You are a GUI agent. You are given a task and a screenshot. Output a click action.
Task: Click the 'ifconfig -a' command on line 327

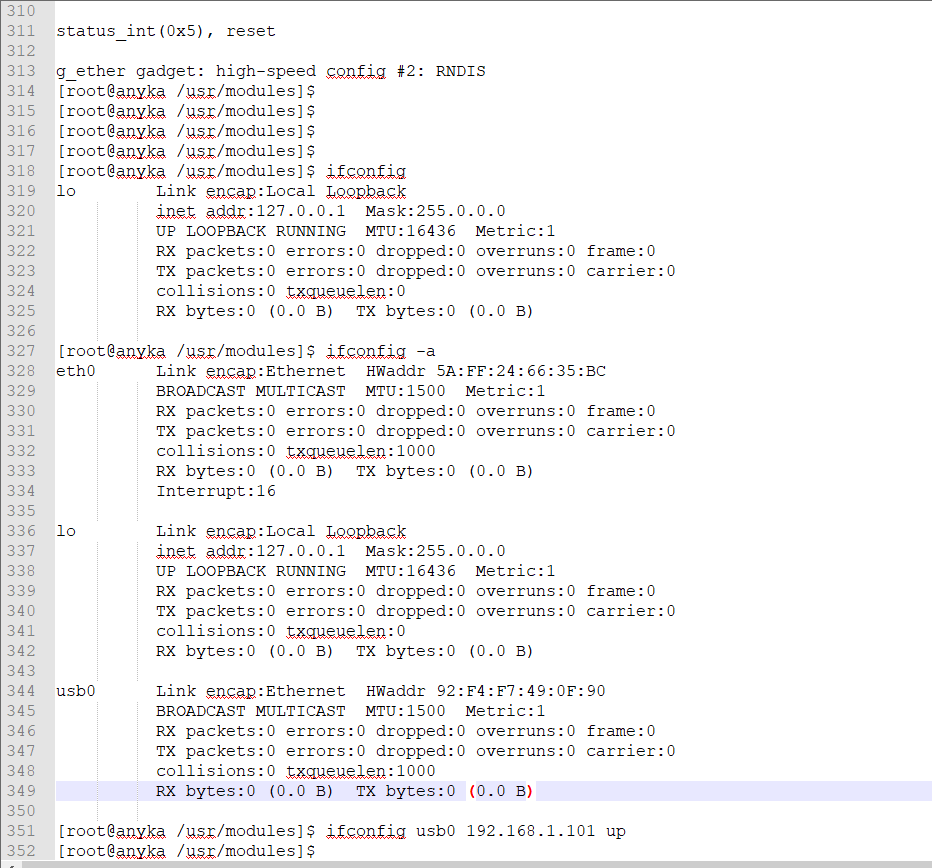(x=381, y=351)
